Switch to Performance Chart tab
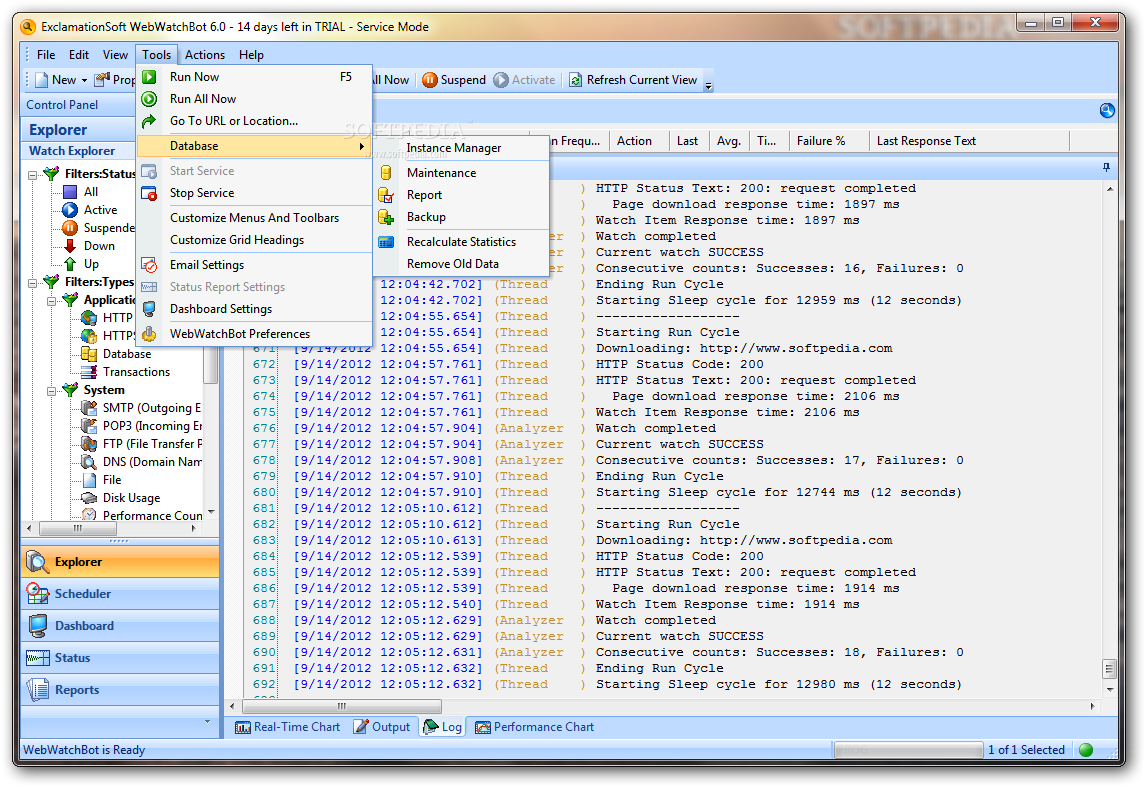Screen dimensions: 1146x787 535,727
